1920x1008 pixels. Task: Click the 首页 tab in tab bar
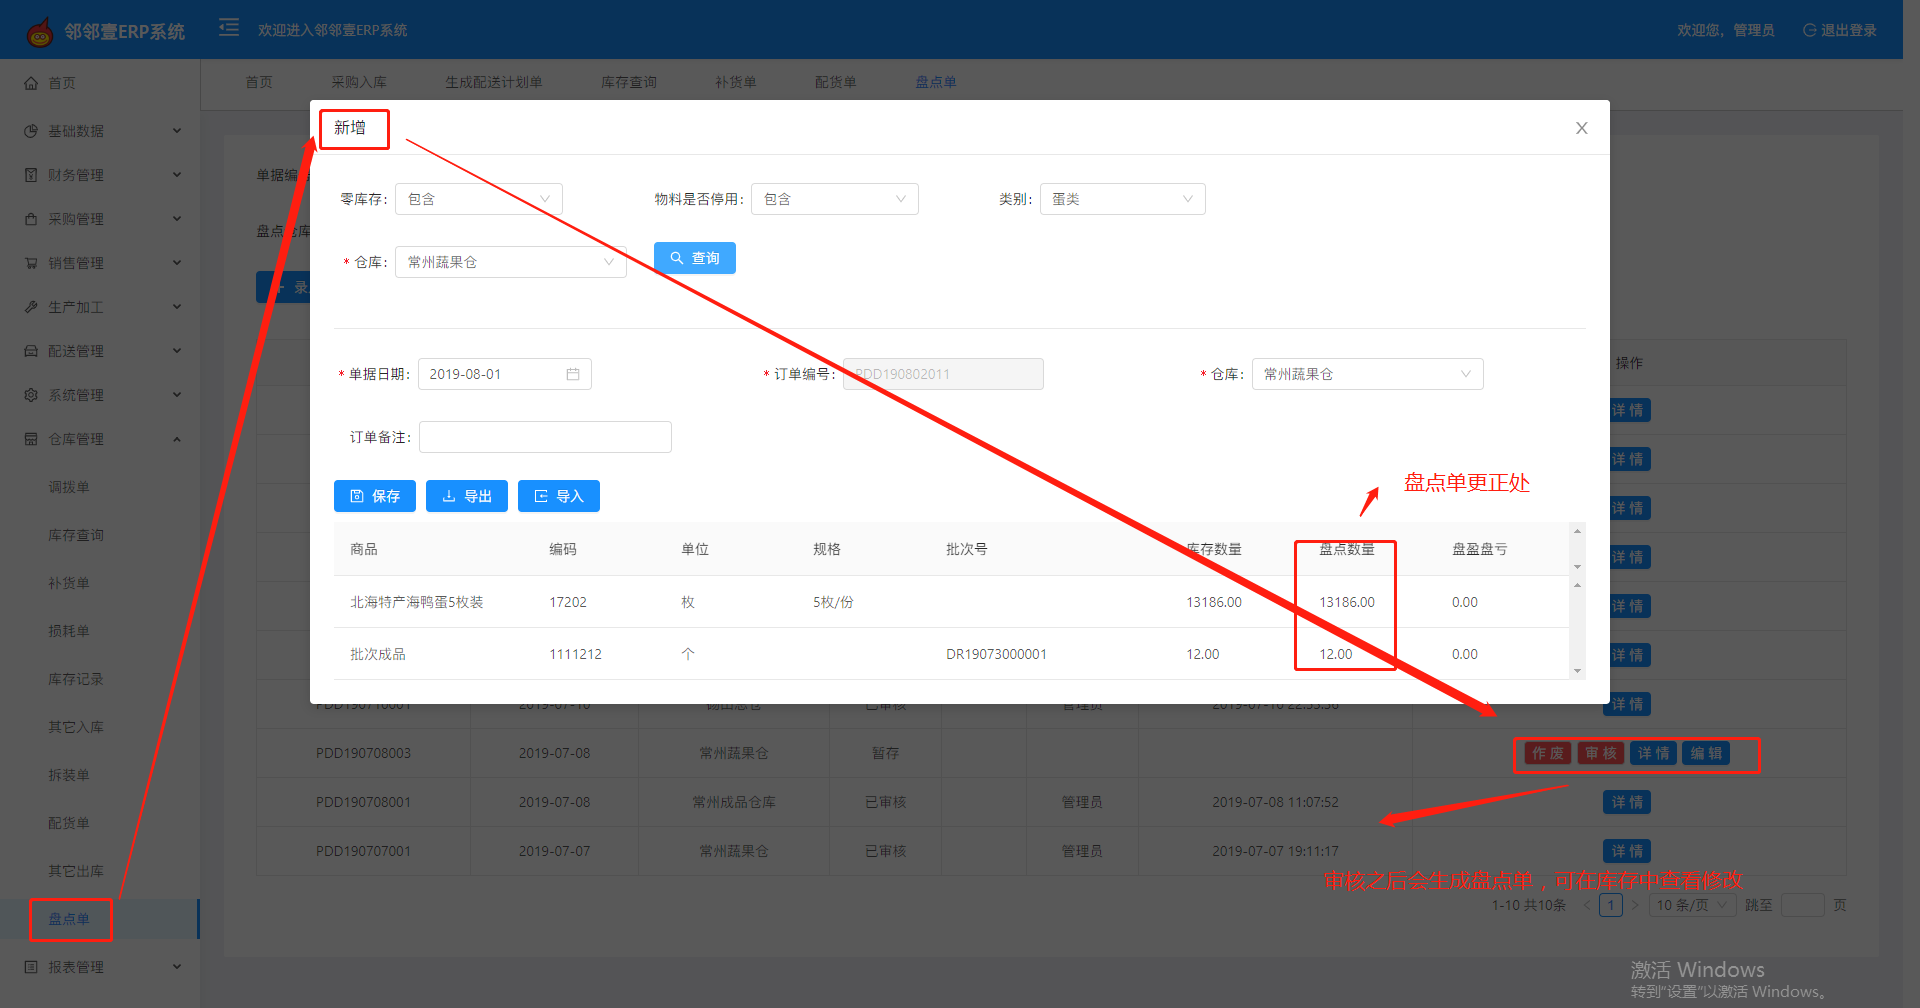pos(259,82)
